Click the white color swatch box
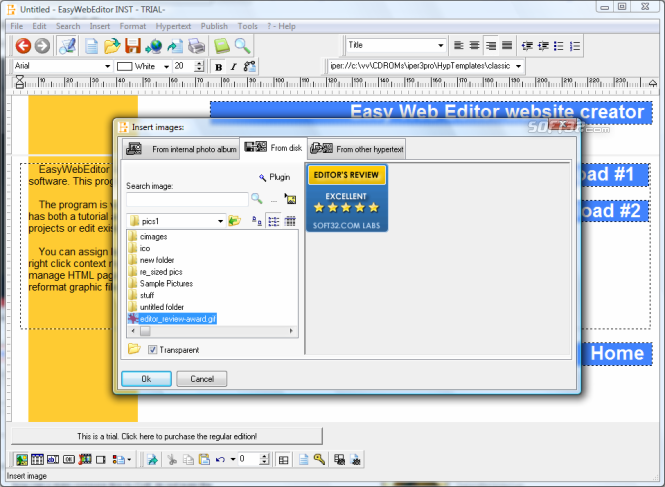Viewport: 665px width, 487px height. click(x=124, y=67)
